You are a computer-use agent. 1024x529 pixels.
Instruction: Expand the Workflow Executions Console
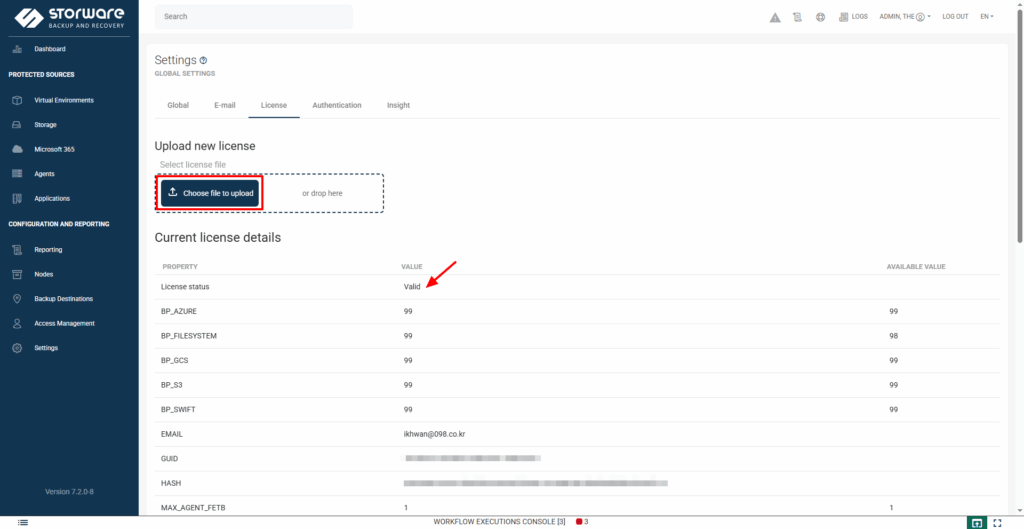click(499, 522)
